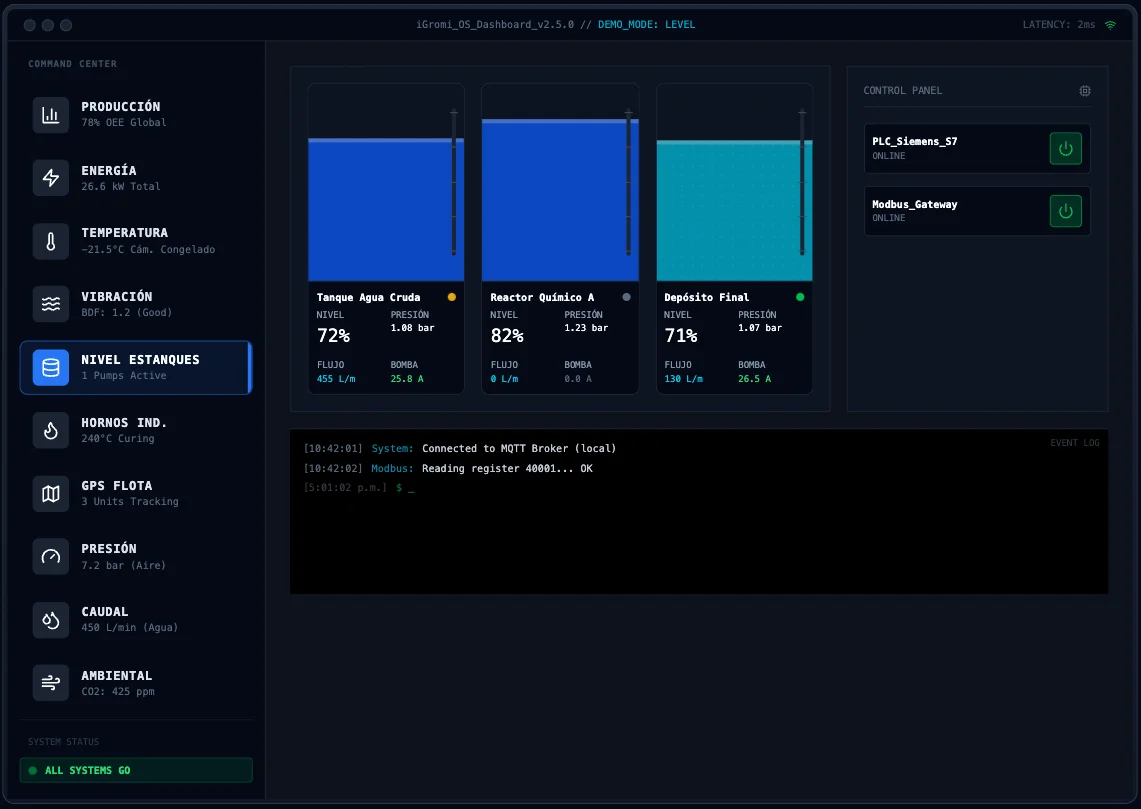Click the Vibración waves icon

coord(51,304)
